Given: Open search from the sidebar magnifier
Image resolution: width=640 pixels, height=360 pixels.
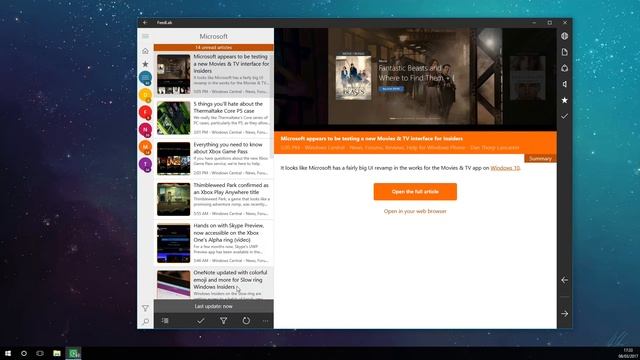Looking at the screenshot, I should click(145, 322).
